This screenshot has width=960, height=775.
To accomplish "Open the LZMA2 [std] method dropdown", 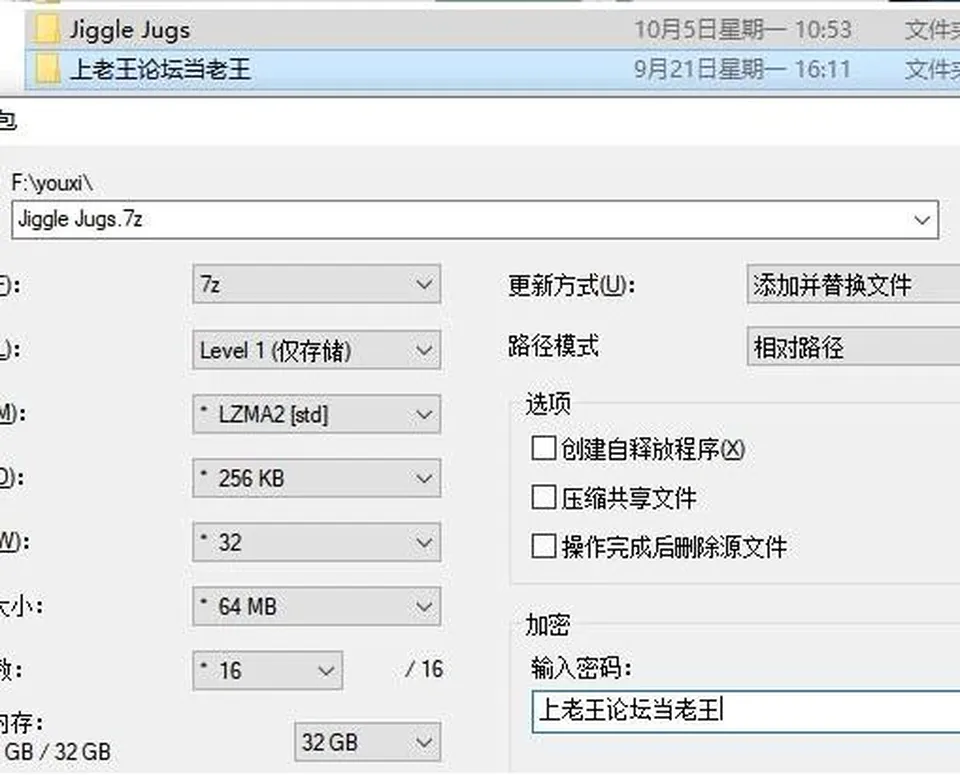I will pyautogui.click(x=317, y=414).
